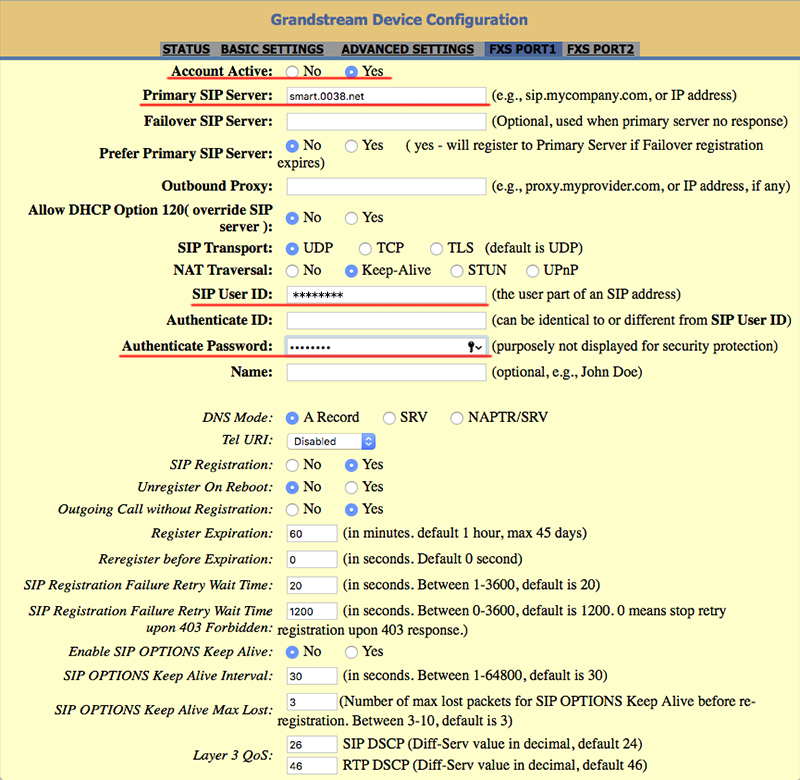The image size is (800, 780).
Task: Select No for Prefer Primary SIP Server
Action: pyautogui.click(x=292, y=146)
